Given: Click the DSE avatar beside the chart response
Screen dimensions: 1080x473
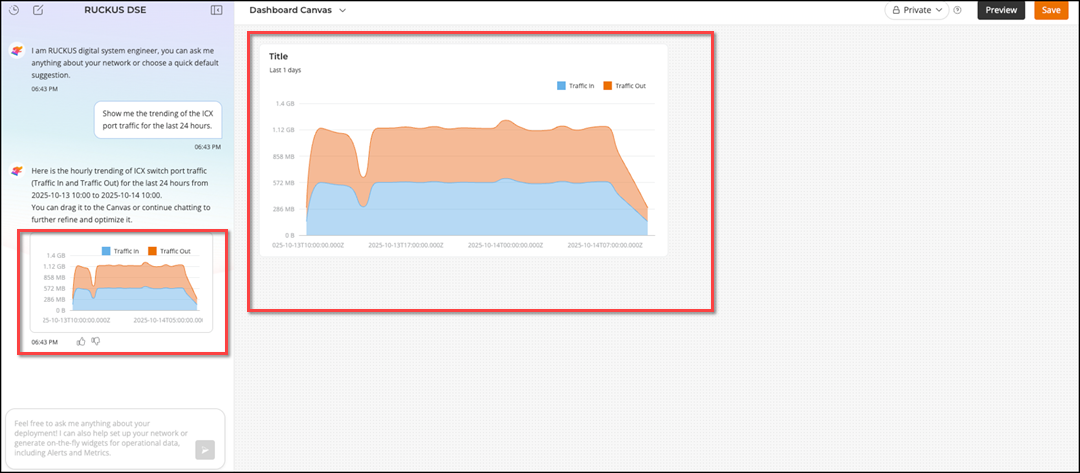Looking at the screenshot, I should point(17,171).
